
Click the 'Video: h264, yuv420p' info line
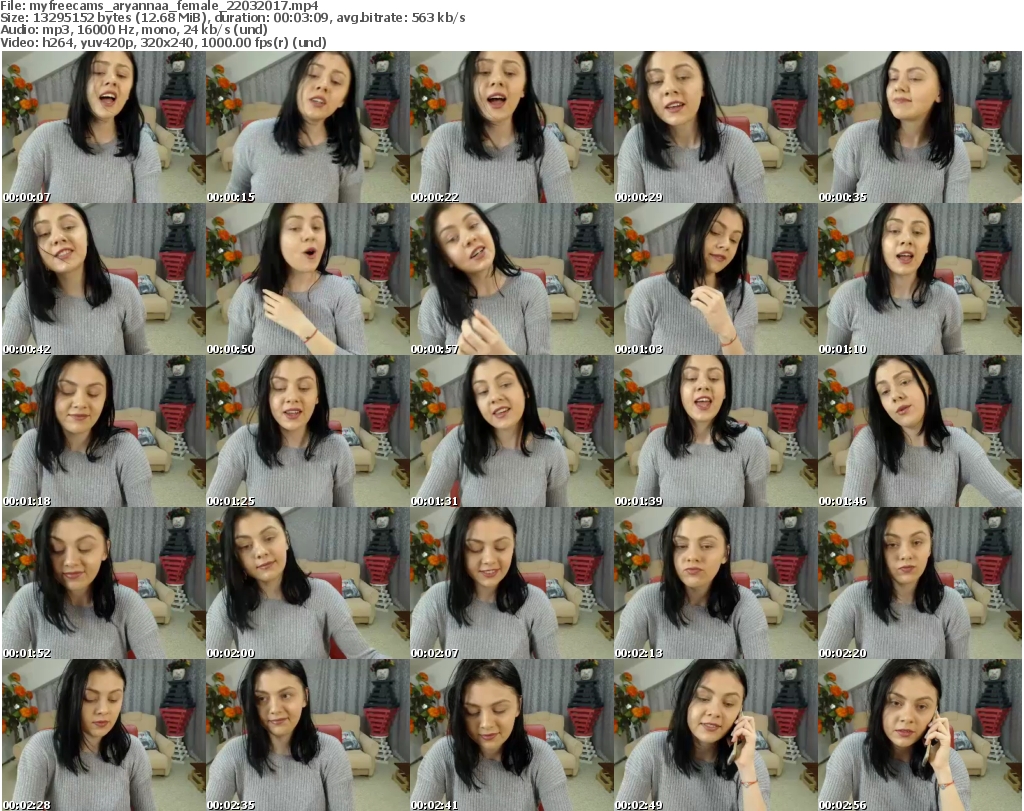tap(163, 42)
